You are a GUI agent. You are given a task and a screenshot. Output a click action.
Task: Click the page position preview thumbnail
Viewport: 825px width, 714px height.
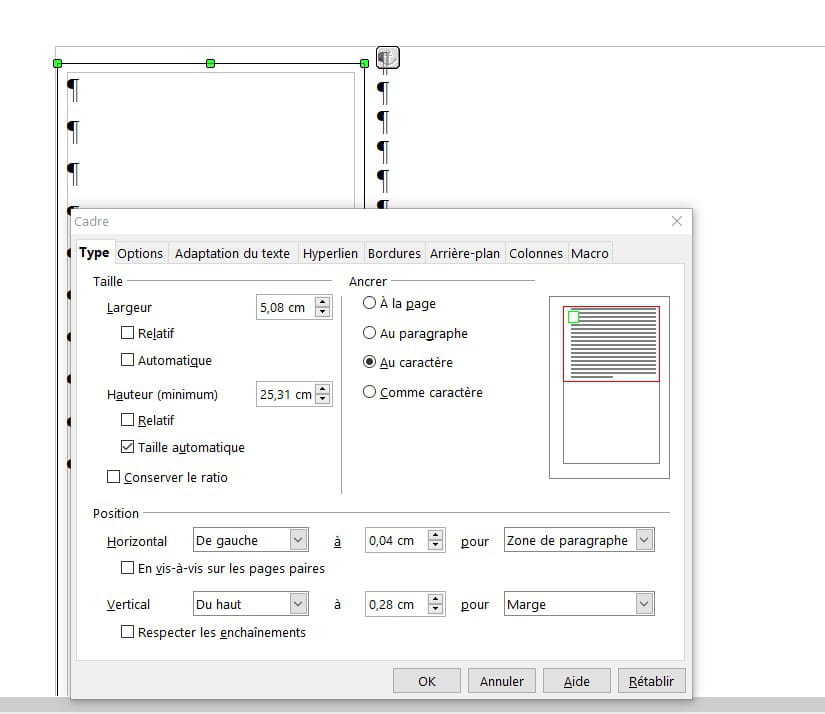(609, 387)
